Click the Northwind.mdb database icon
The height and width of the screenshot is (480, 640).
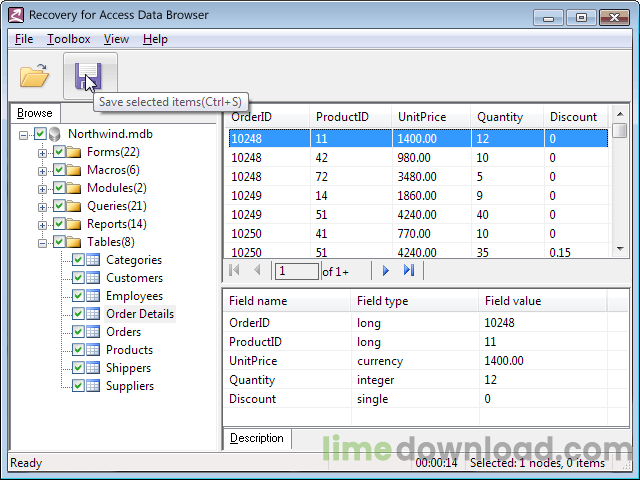pyautogui.click(x=54, y=134)
